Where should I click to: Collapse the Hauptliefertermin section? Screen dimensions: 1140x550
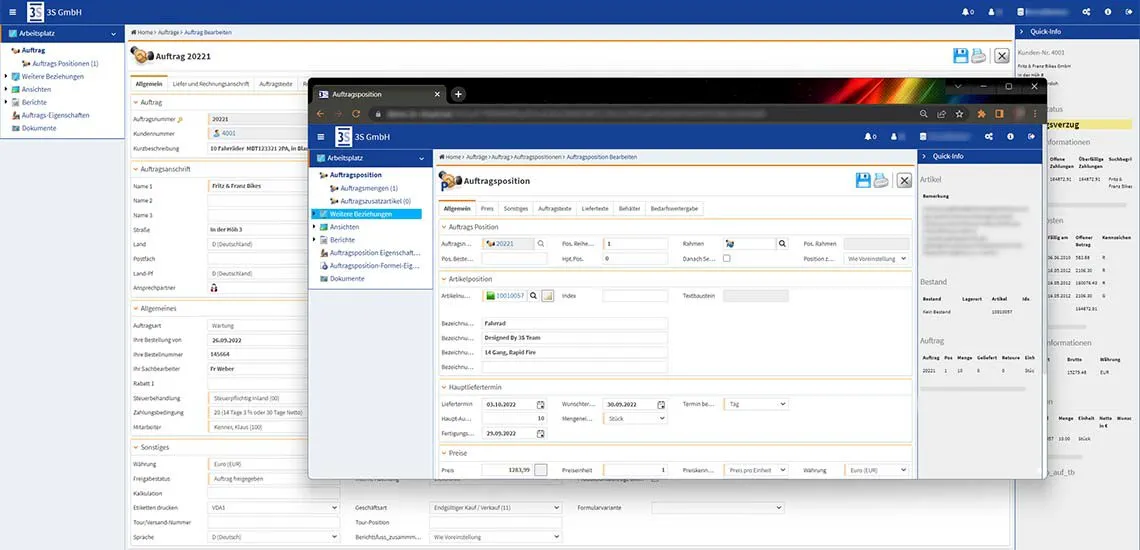pos(445,387)
